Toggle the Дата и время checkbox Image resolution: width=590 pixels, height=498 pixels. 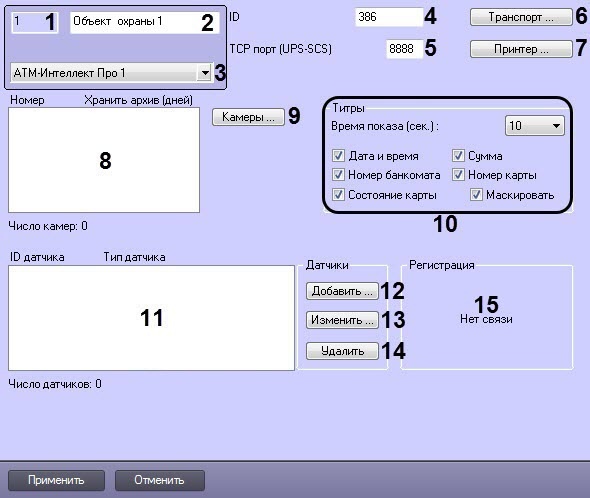pos(338,155)
